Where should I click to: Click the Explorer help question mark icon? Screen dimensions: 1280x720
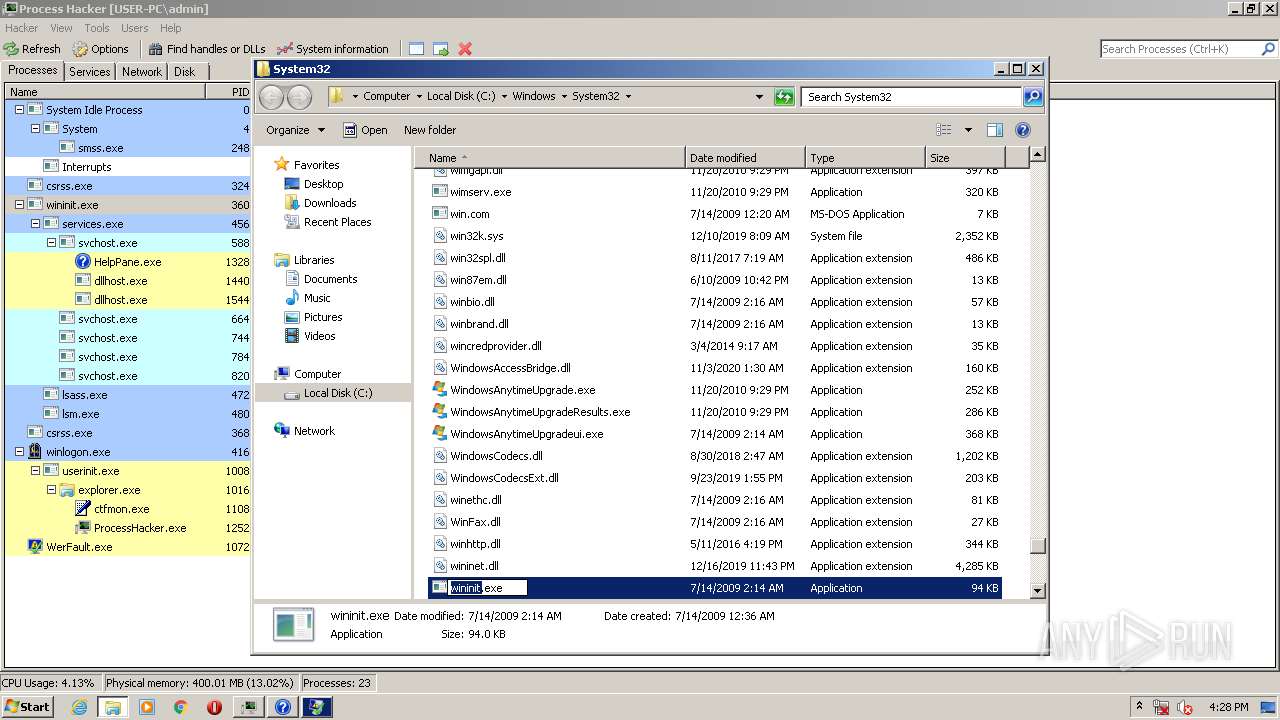(1023, 130)
